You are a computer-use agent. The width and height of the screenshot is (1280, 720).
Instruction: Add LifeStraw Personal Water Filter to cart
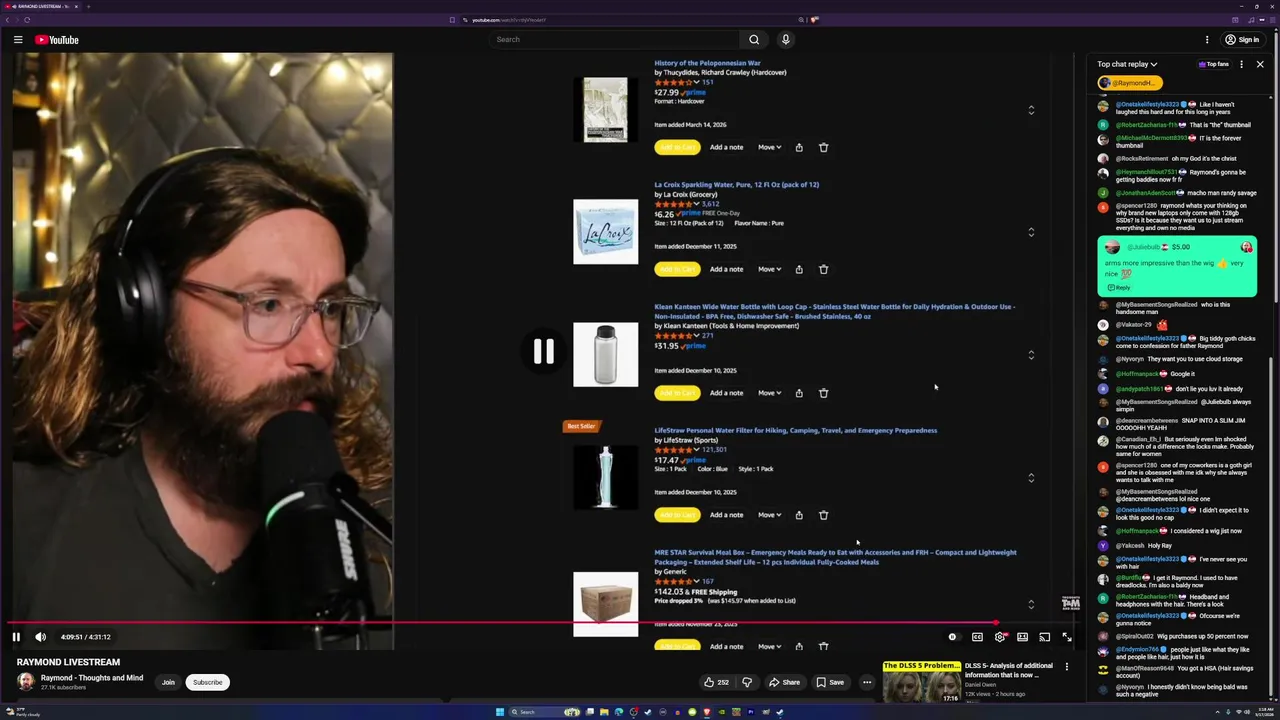click(x=677, y=515)
